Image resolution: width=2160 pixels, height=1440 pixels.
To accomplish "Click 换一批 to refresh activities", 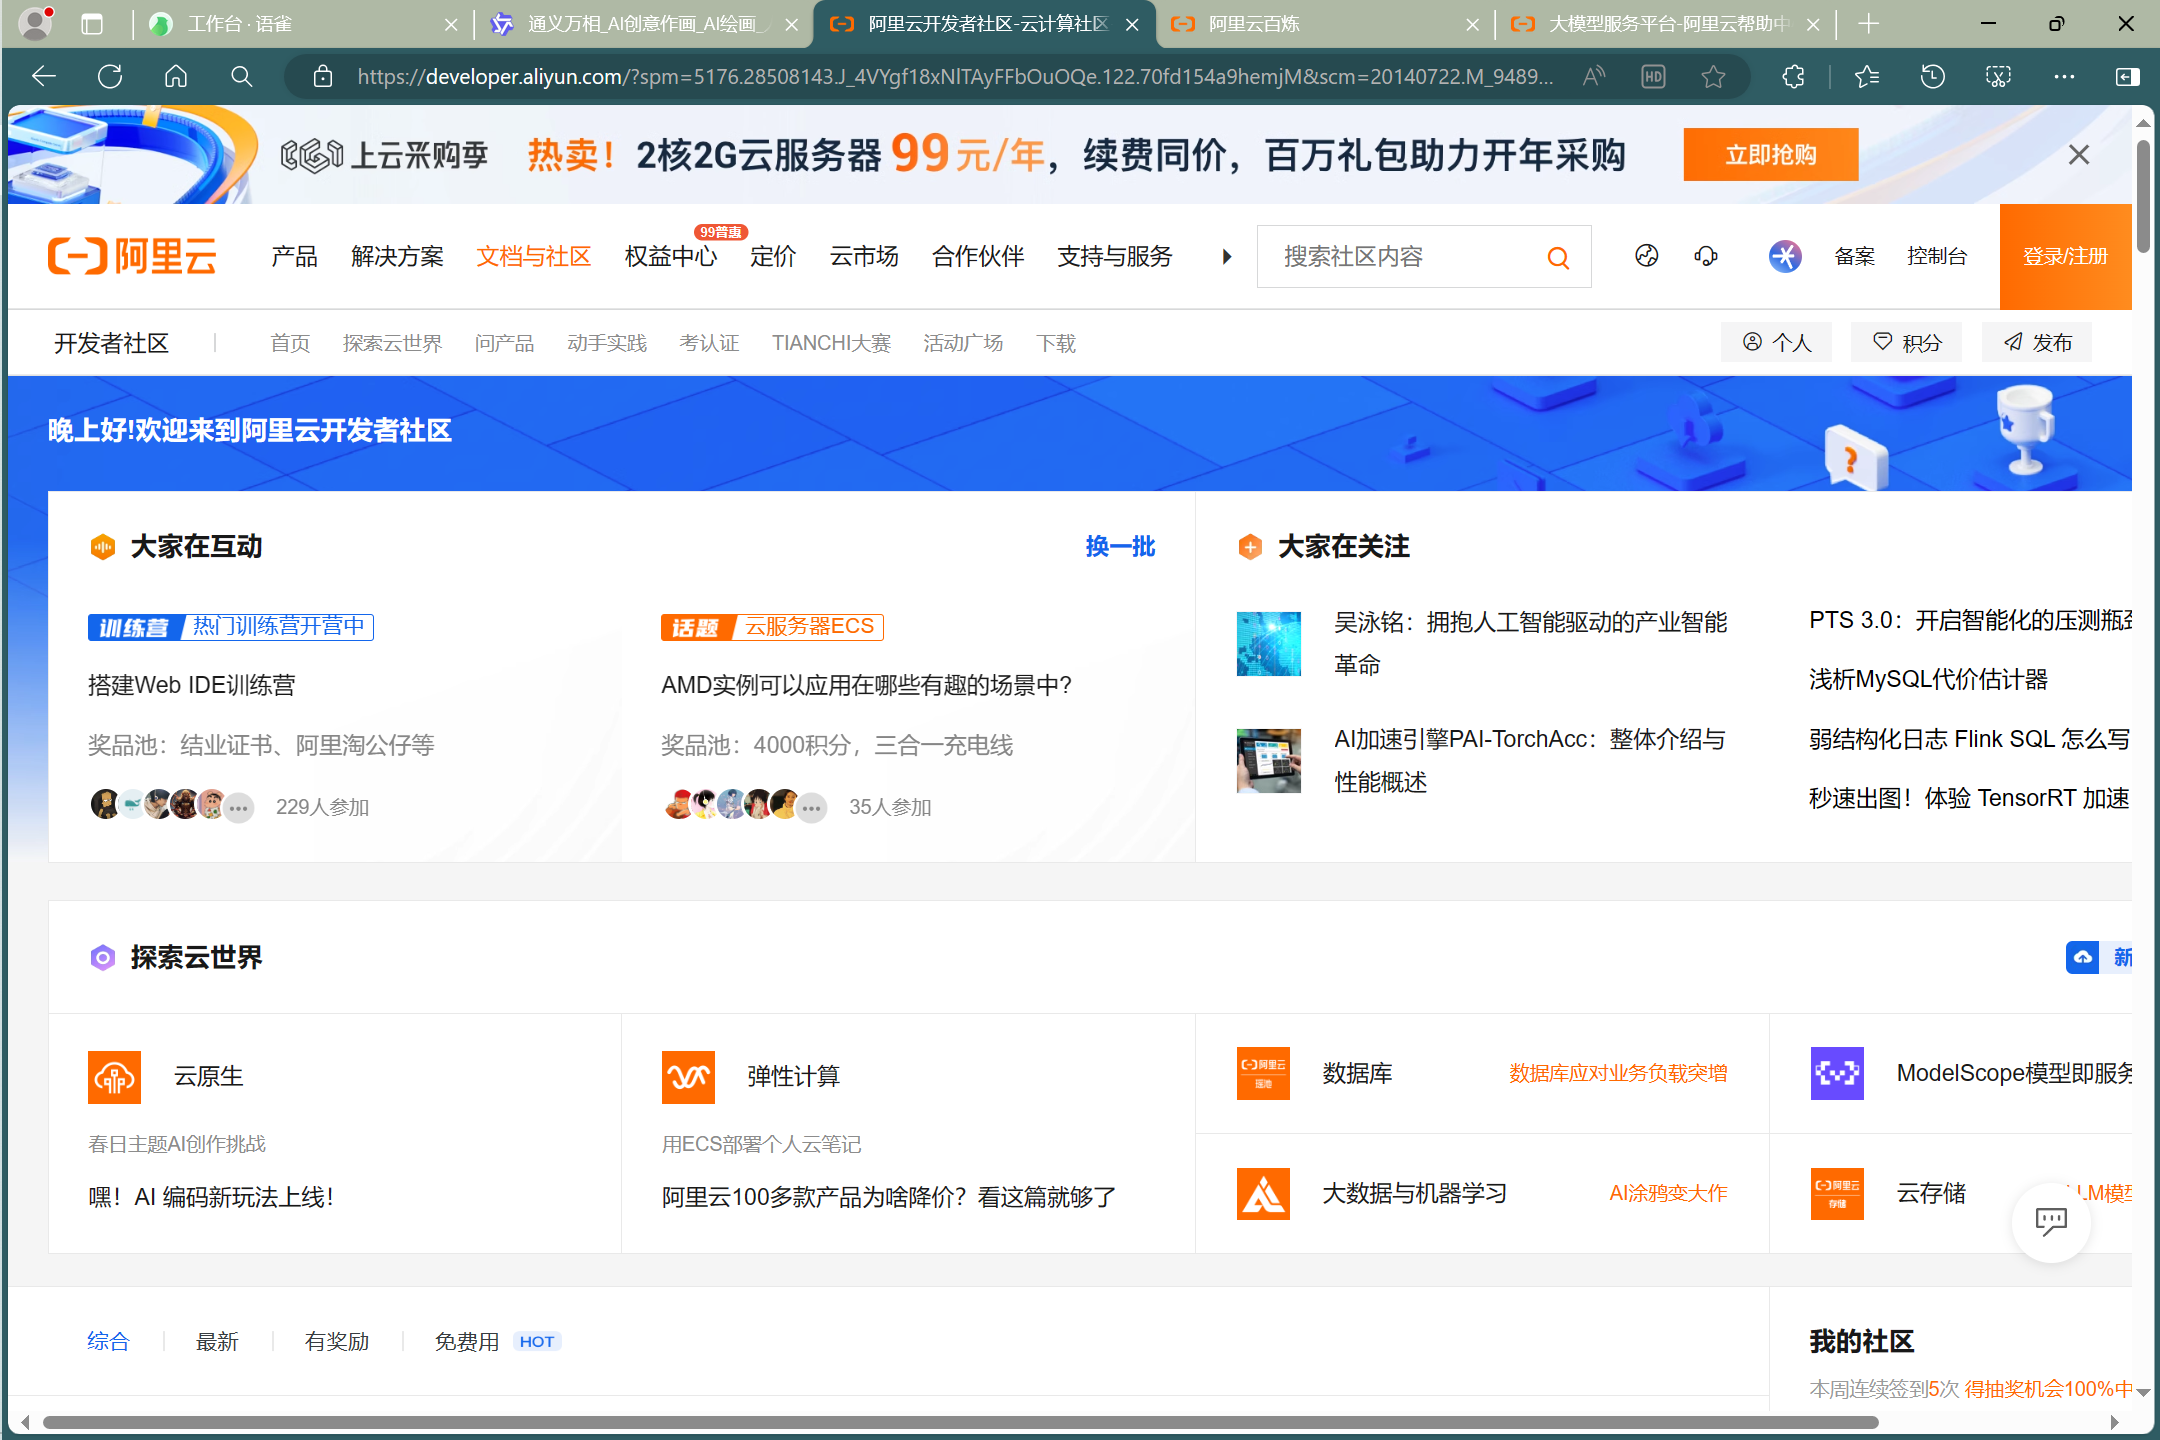I will [x=1120, y=546].
